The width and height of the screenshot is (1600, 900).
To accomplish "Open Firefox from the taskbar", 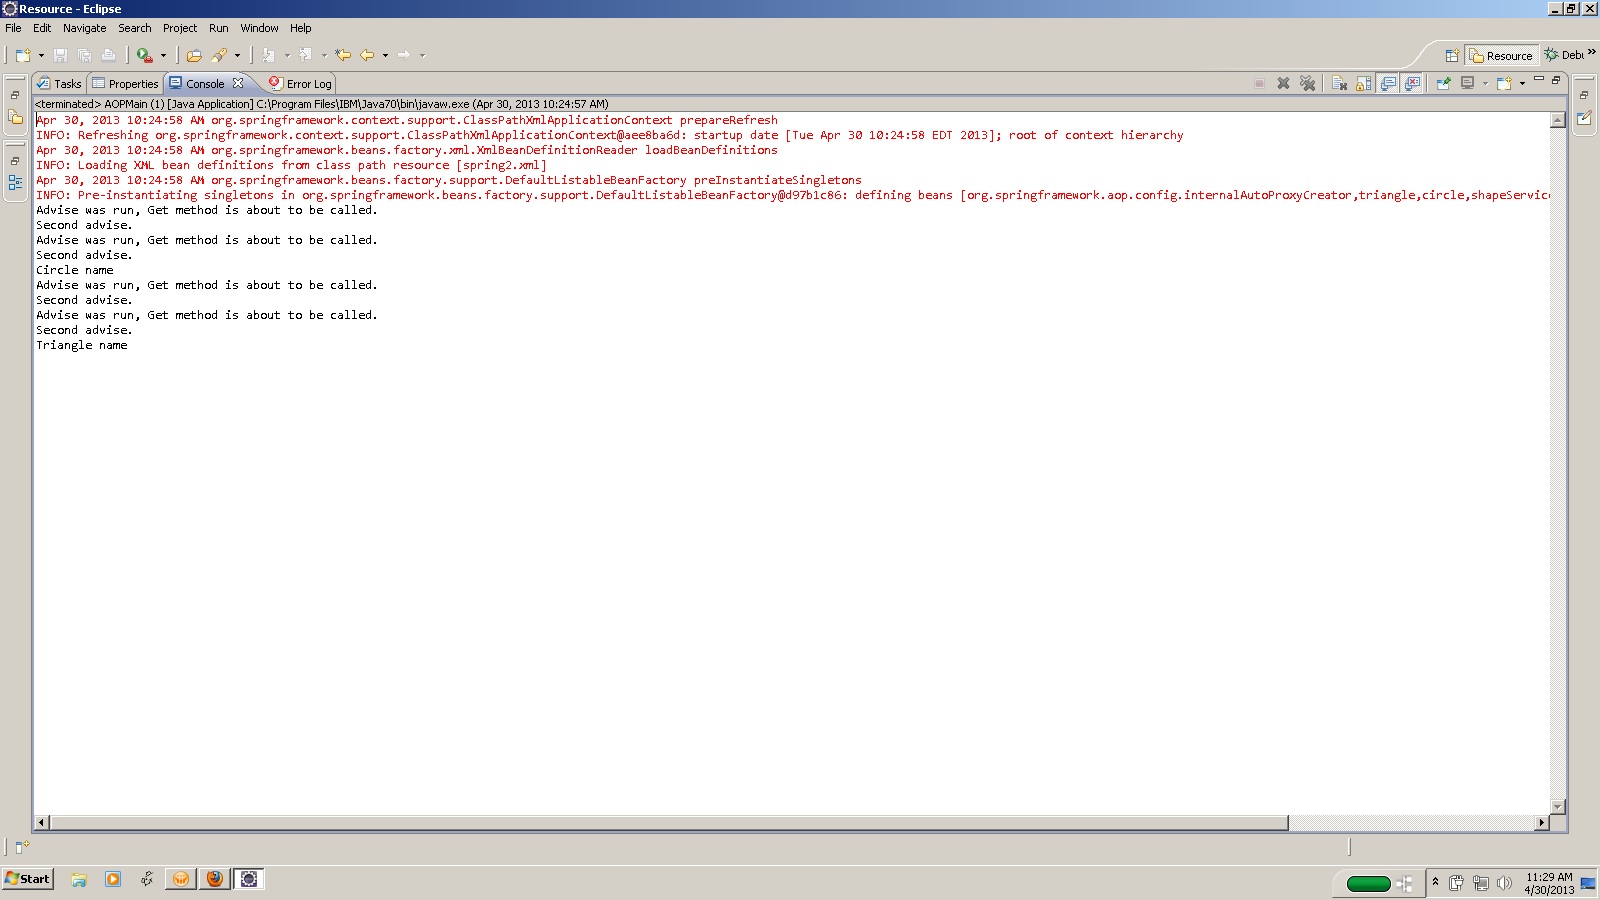I will click(215, 879).
